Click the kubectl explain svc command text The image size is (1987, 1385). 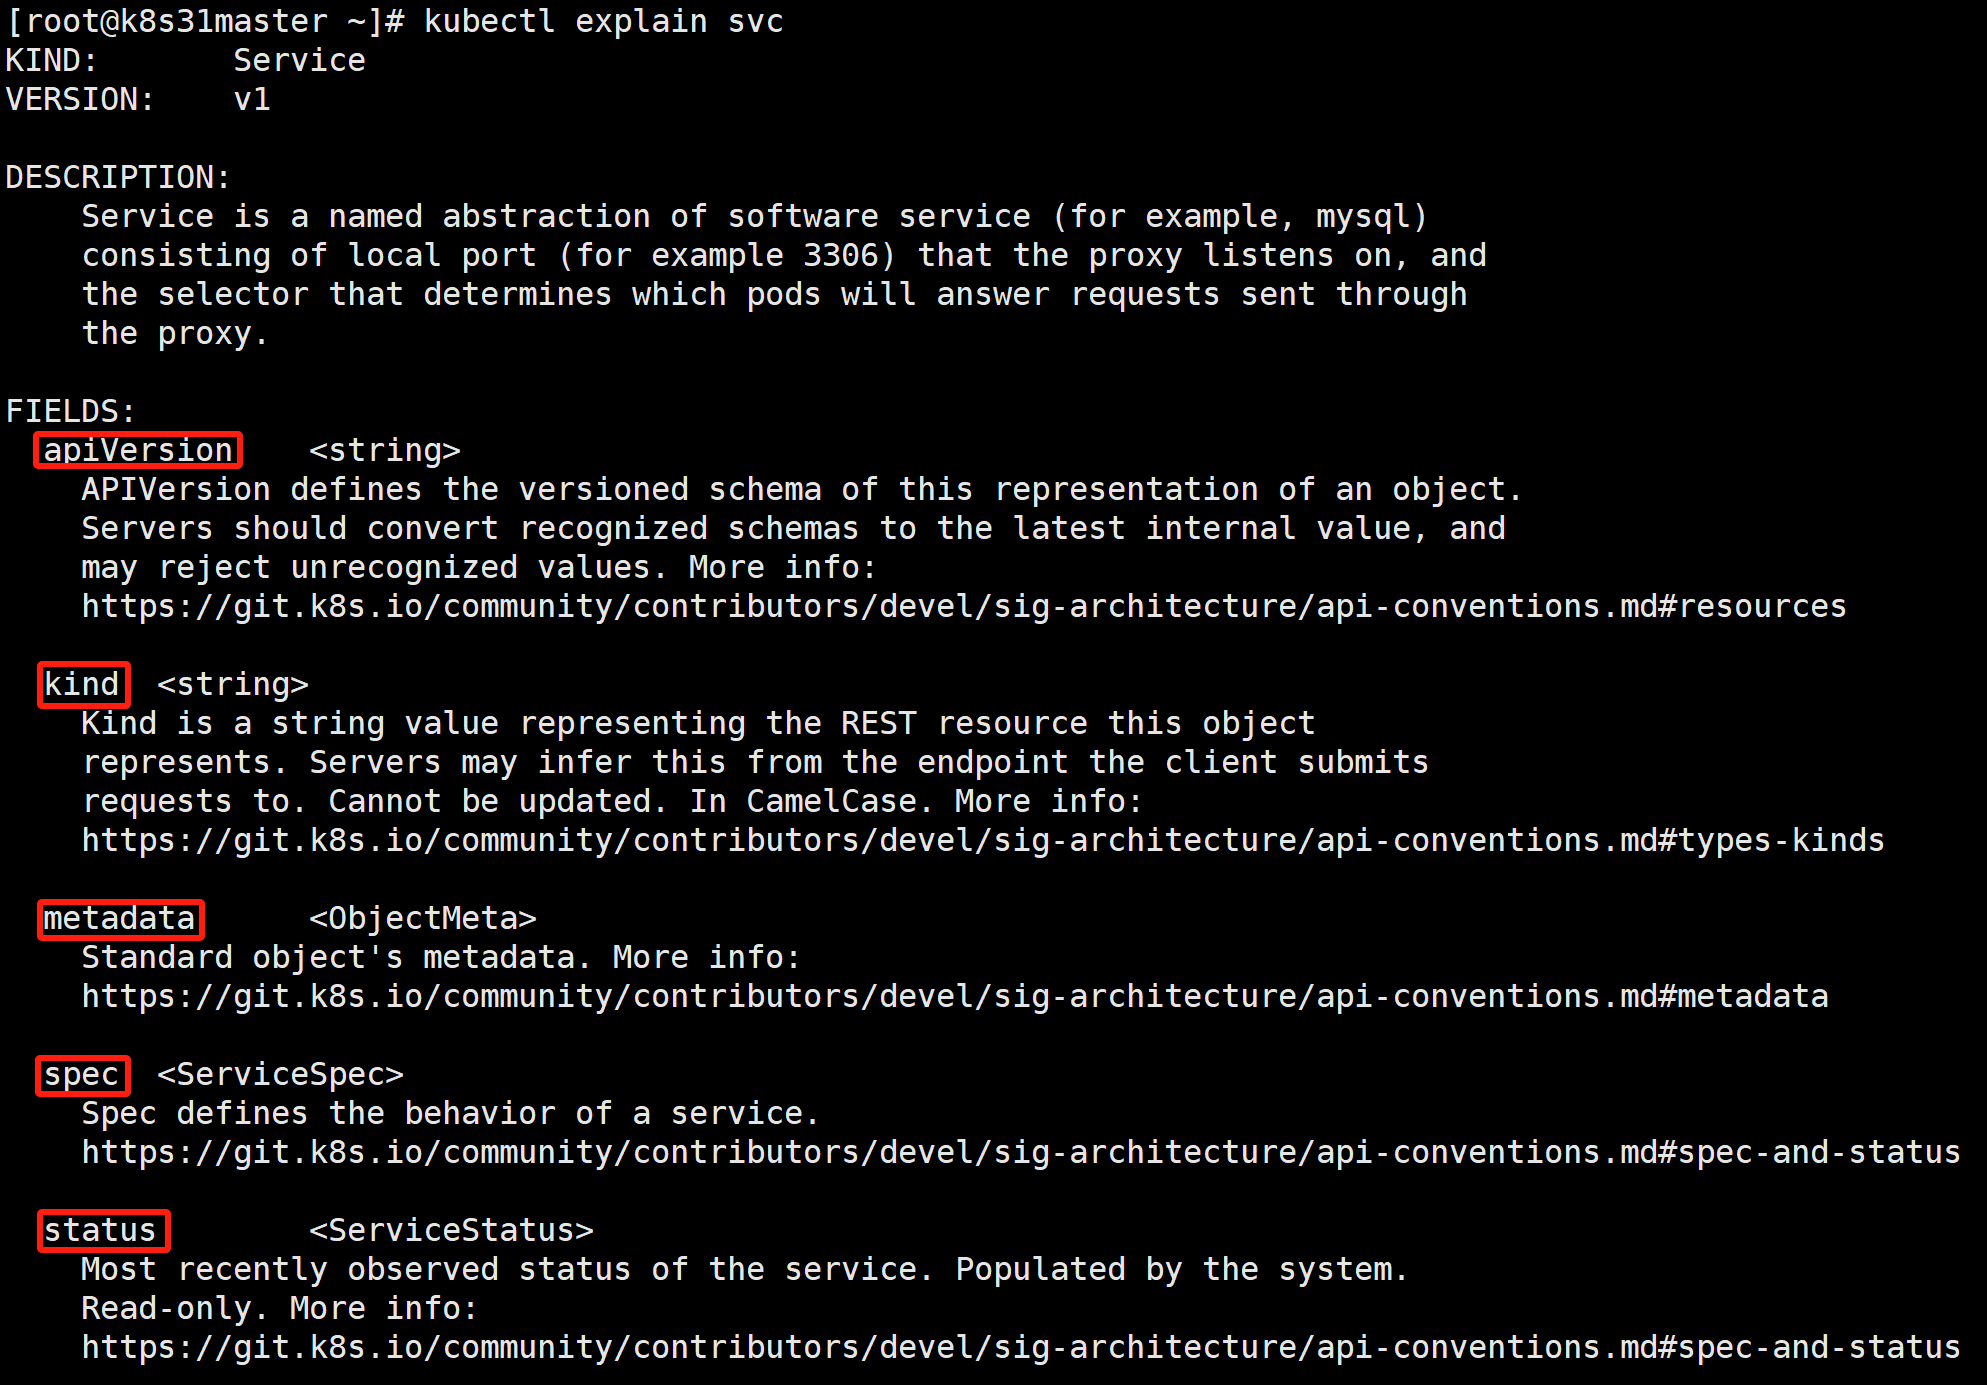[604, 21]
